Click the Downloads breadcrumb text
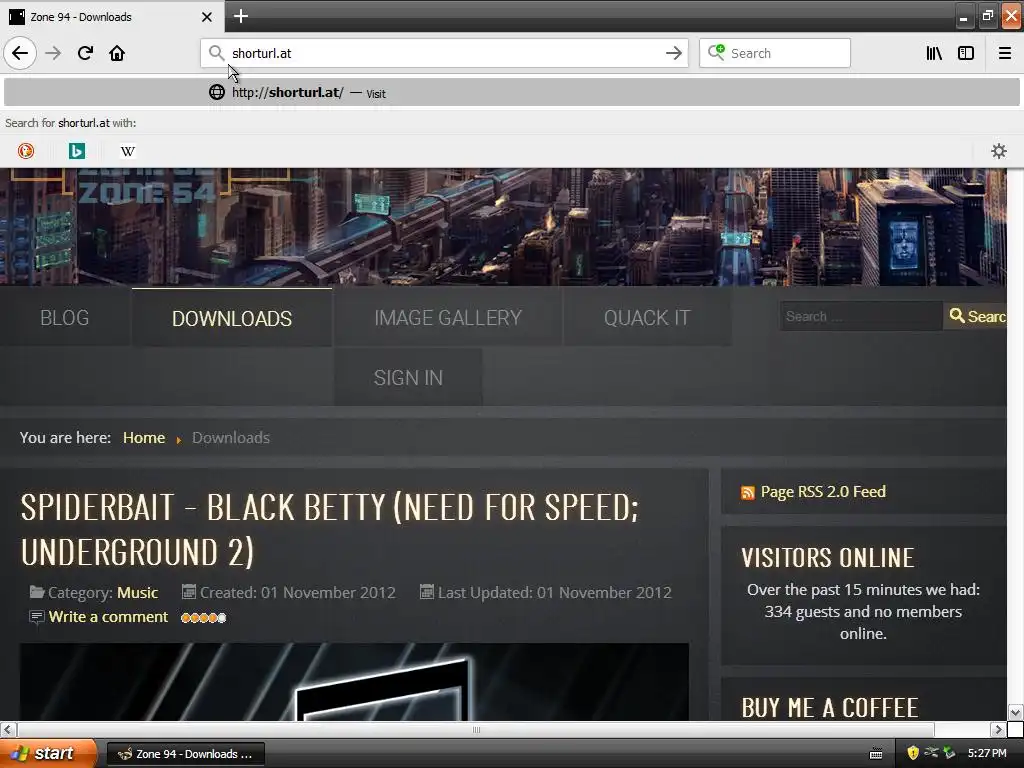This screenshot has width=1024, height=768. pos(231,438)
